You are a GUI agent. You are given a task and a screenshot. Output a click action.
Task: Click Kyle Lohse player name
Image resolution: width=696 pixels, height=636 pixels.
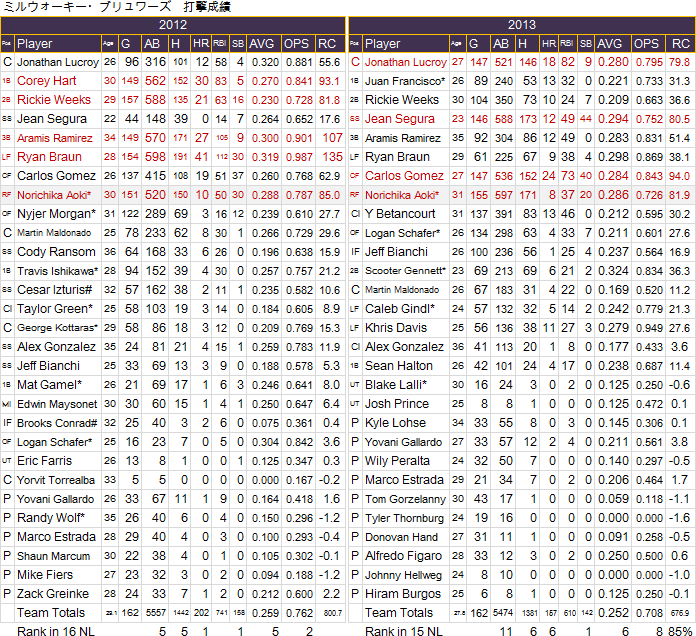[395, 423]
